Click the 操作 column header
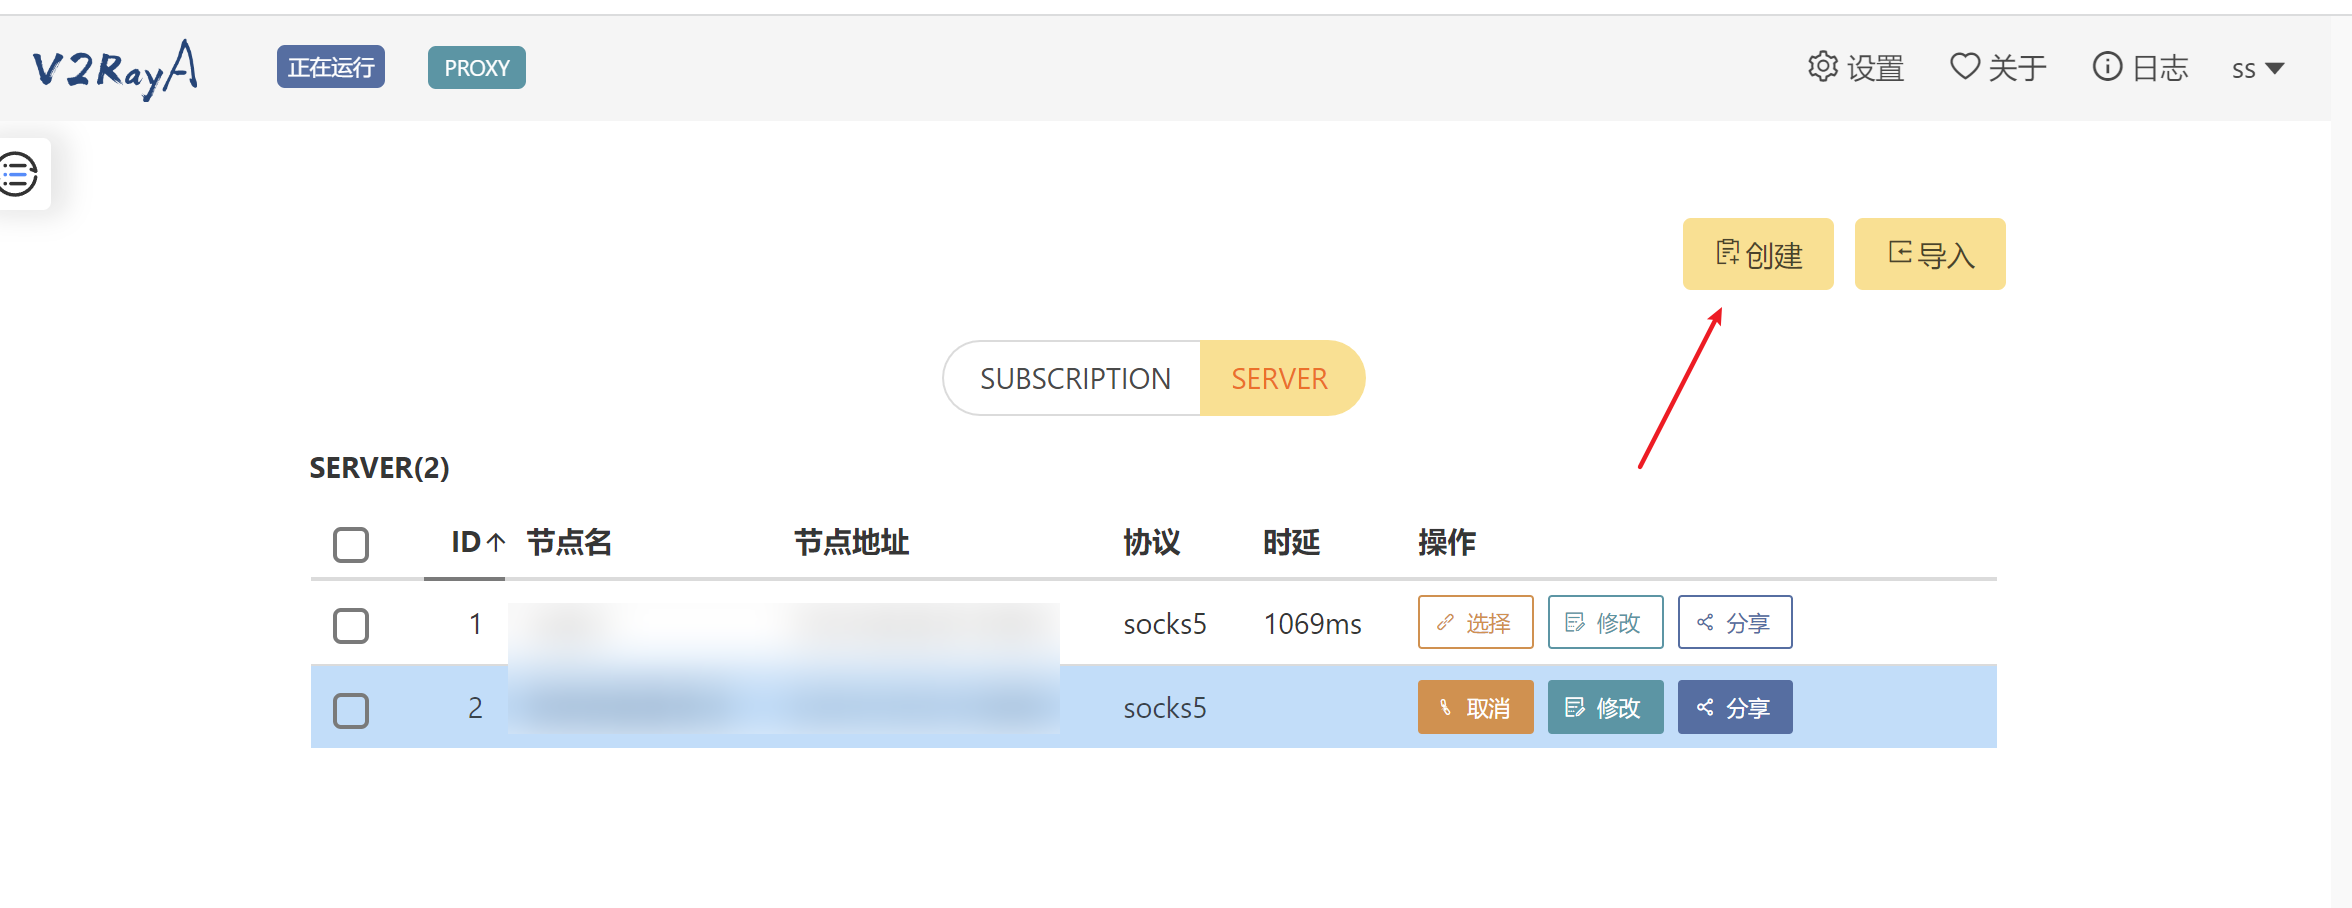The height and width of the screenshot is (908, 2352). click(1446, 542)
